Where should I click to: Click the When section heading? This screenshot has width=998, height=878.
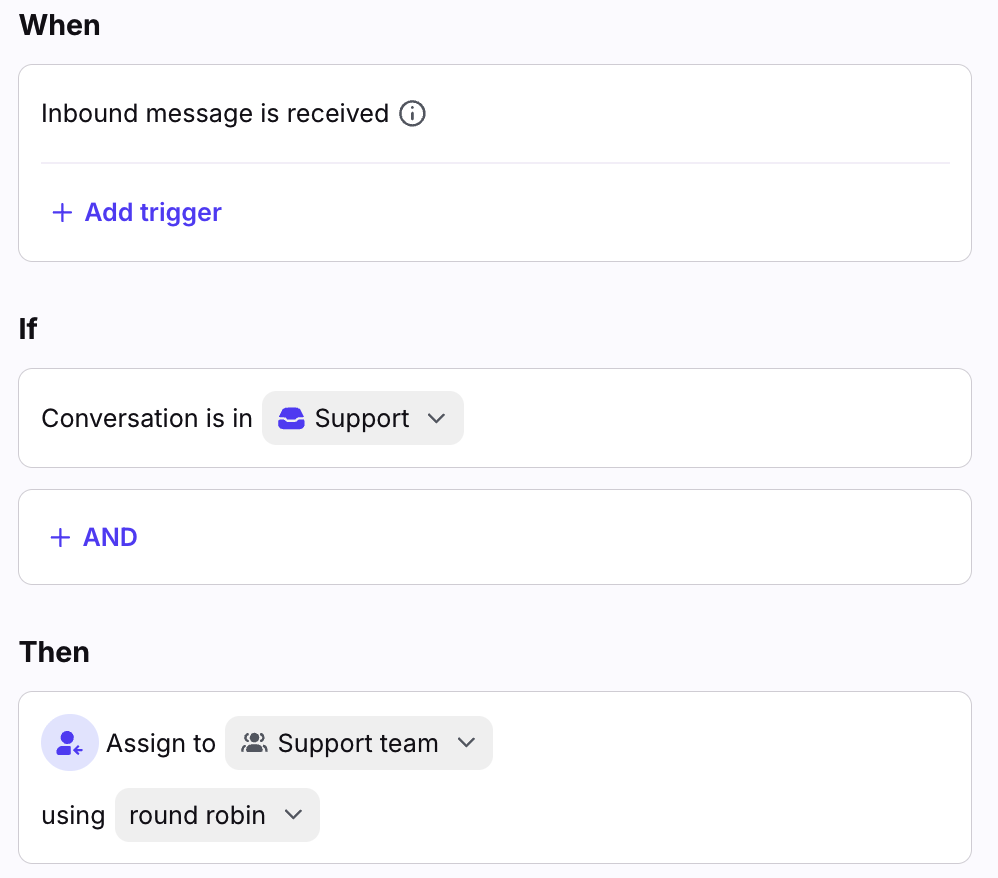coord(60,25)
